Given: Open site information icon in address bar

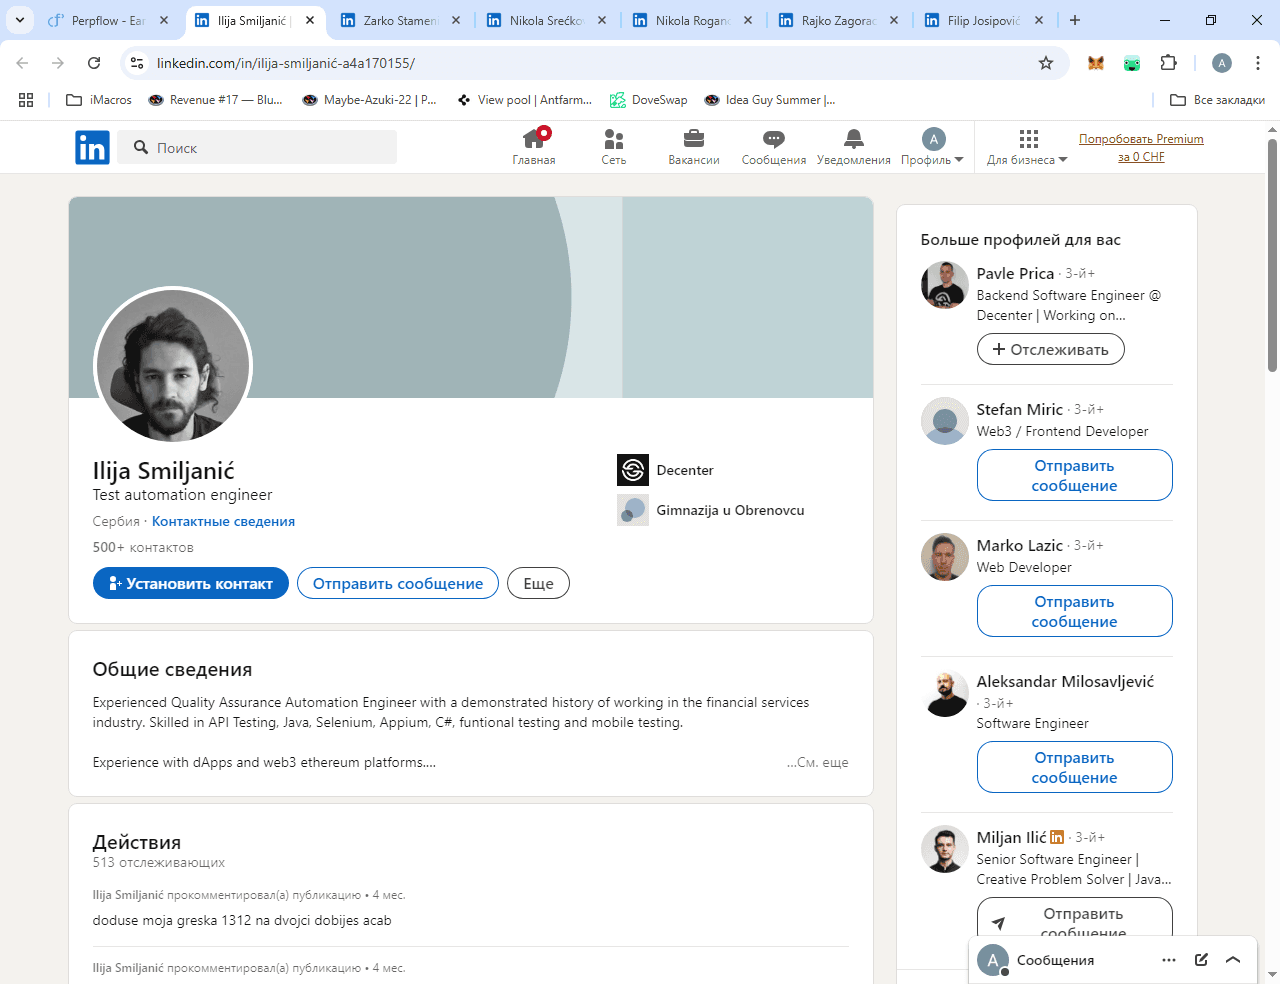Looking at the screenshot, I should coord(137,63).
